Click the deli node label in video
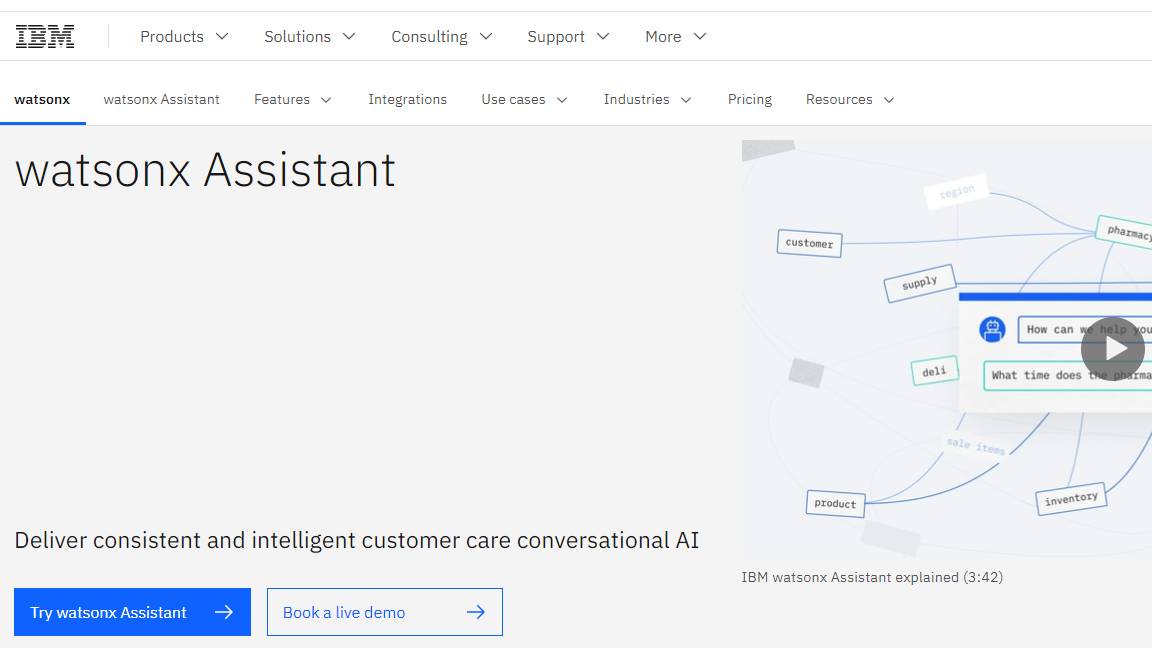 tap(935, 371)
